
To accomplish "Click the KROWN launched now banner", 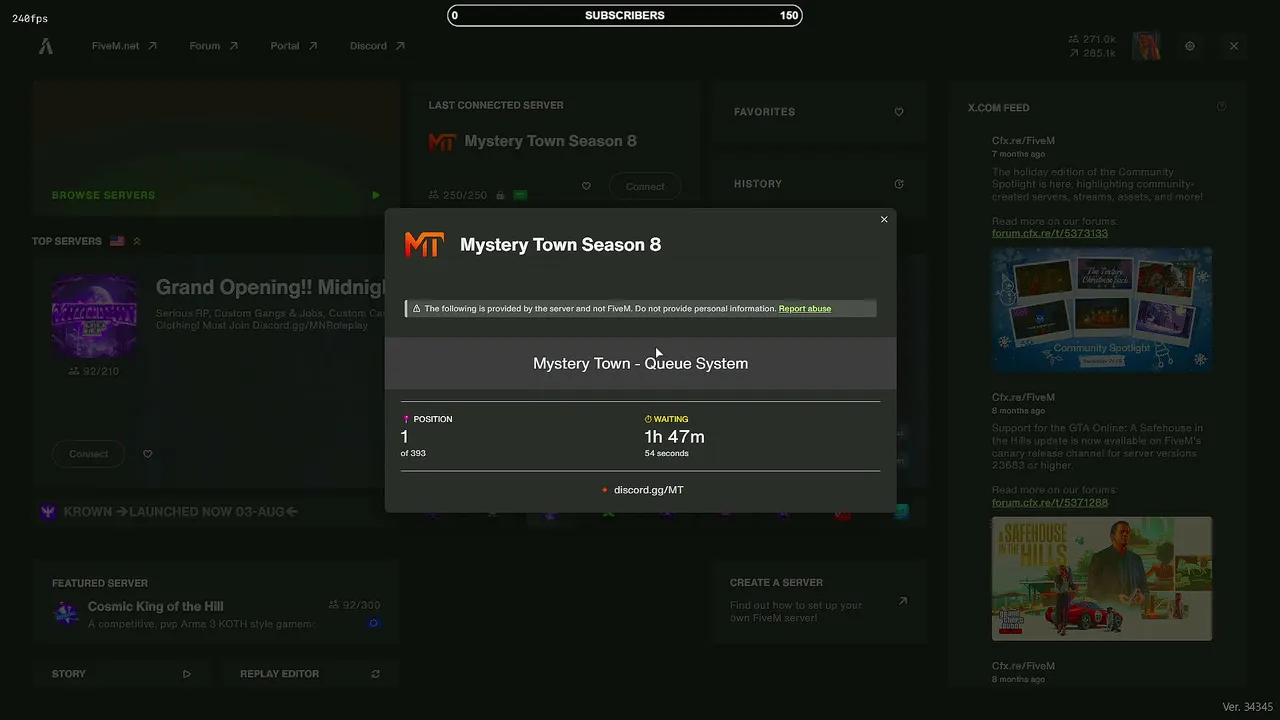I will click(x=181, y=512).
